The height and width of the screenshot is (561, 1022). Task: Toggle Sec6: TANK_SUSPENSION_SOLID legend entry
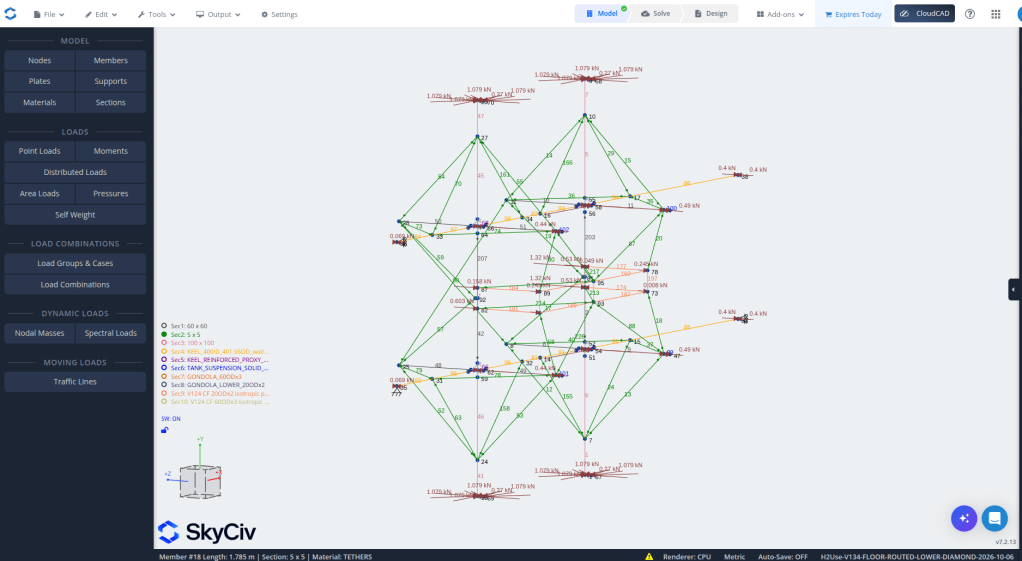[215, 368]
